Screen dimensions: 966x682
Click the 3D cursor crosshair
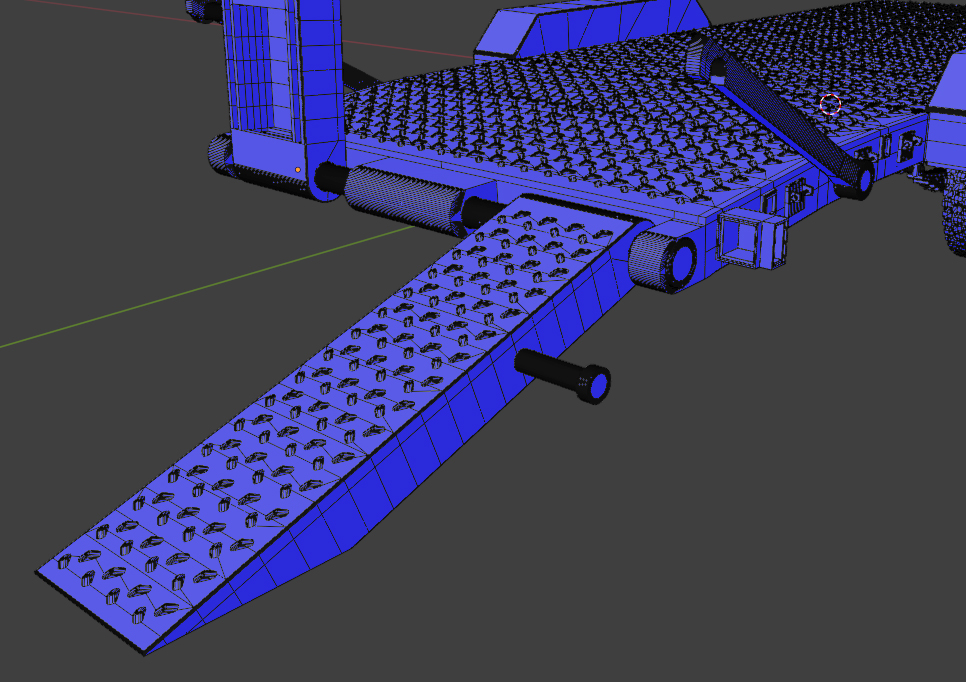pos(830,103)
